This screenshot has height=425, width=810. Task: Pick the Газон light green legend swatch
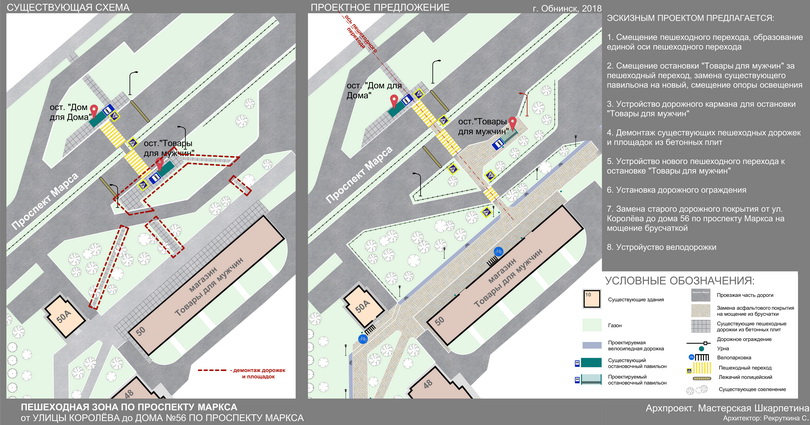tap(593, 325)
